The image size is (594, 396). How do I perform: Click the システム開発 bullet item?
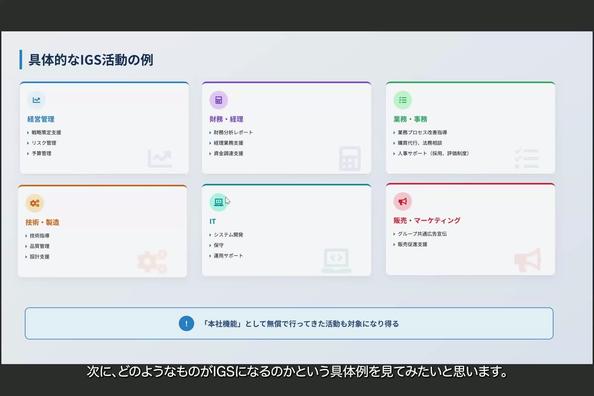pos(228,235)
